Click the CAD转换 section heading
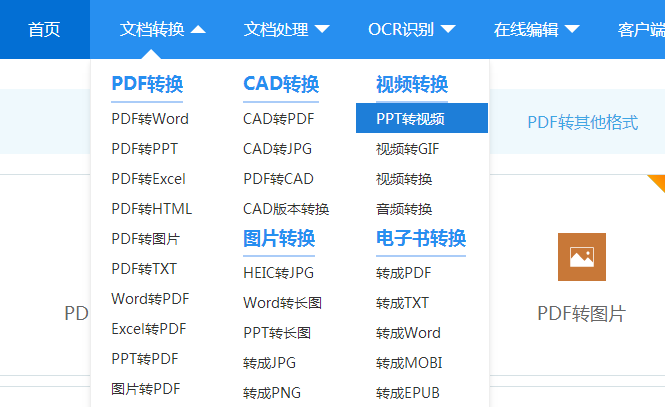The image size is (665, 407). [x=281, y=84]
